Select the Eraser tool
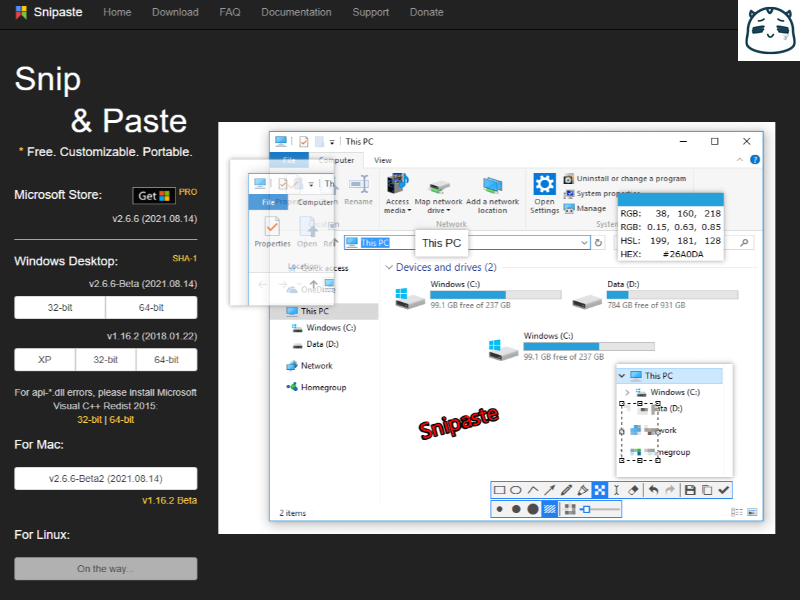Image resolution: width=800 pixels, height=600 pixels. 633,490
